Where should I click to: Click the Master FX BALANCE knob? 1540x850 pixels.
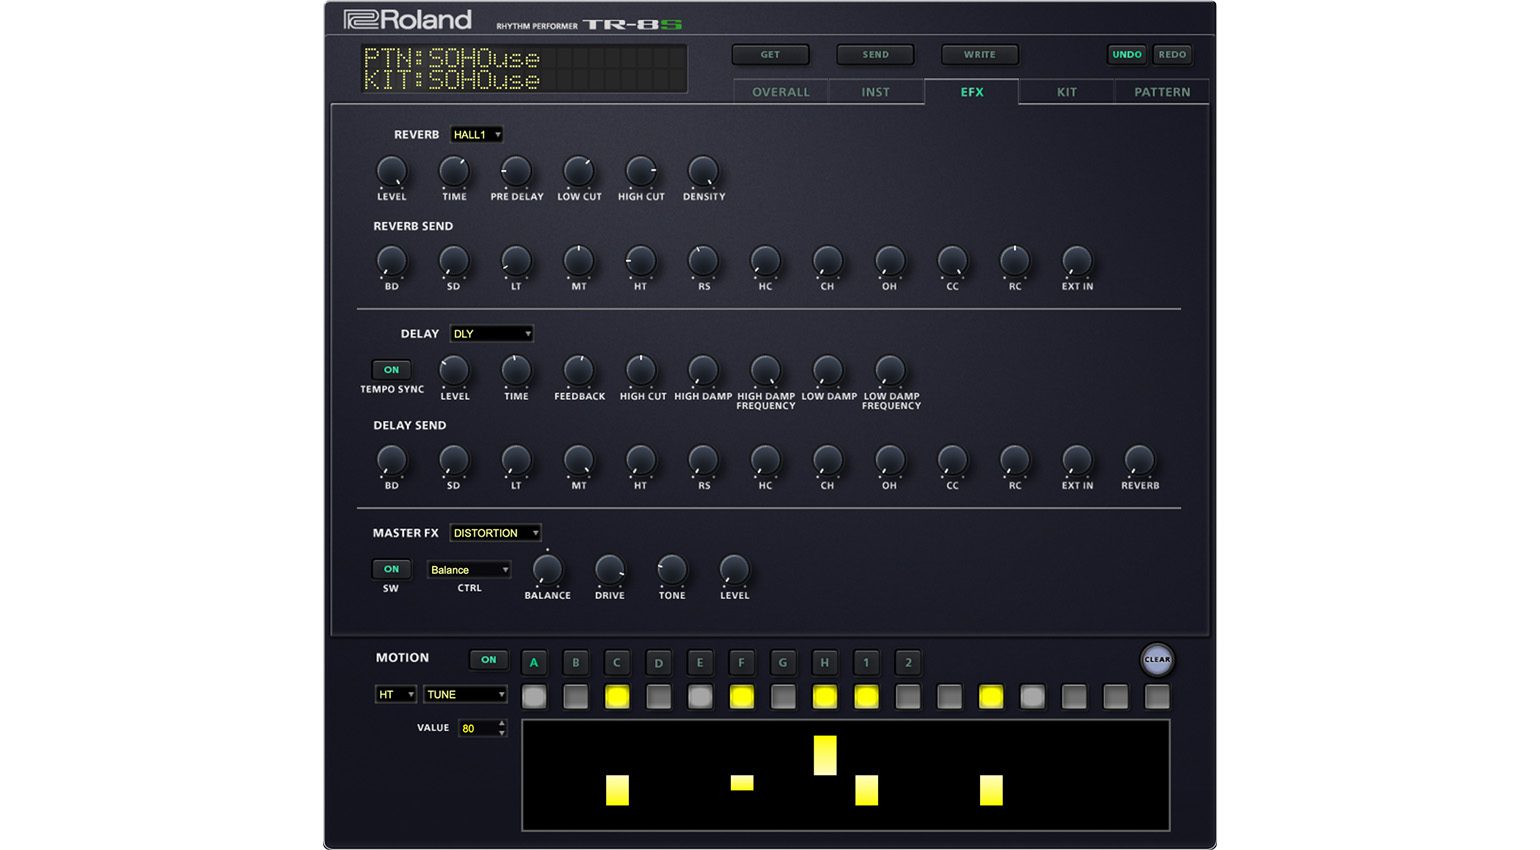tap(547, 570)
